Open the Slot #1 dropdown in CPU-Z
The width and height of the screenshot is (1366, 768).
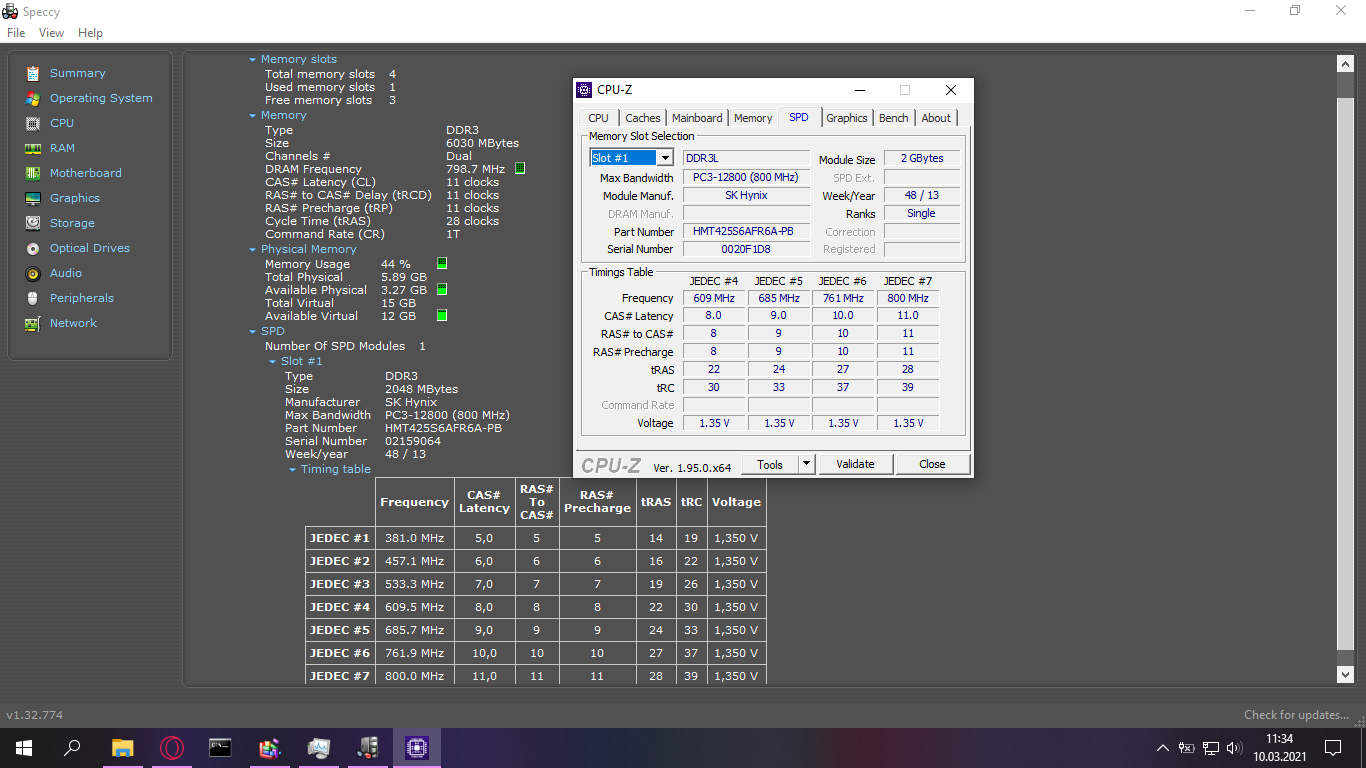point(665,158)
